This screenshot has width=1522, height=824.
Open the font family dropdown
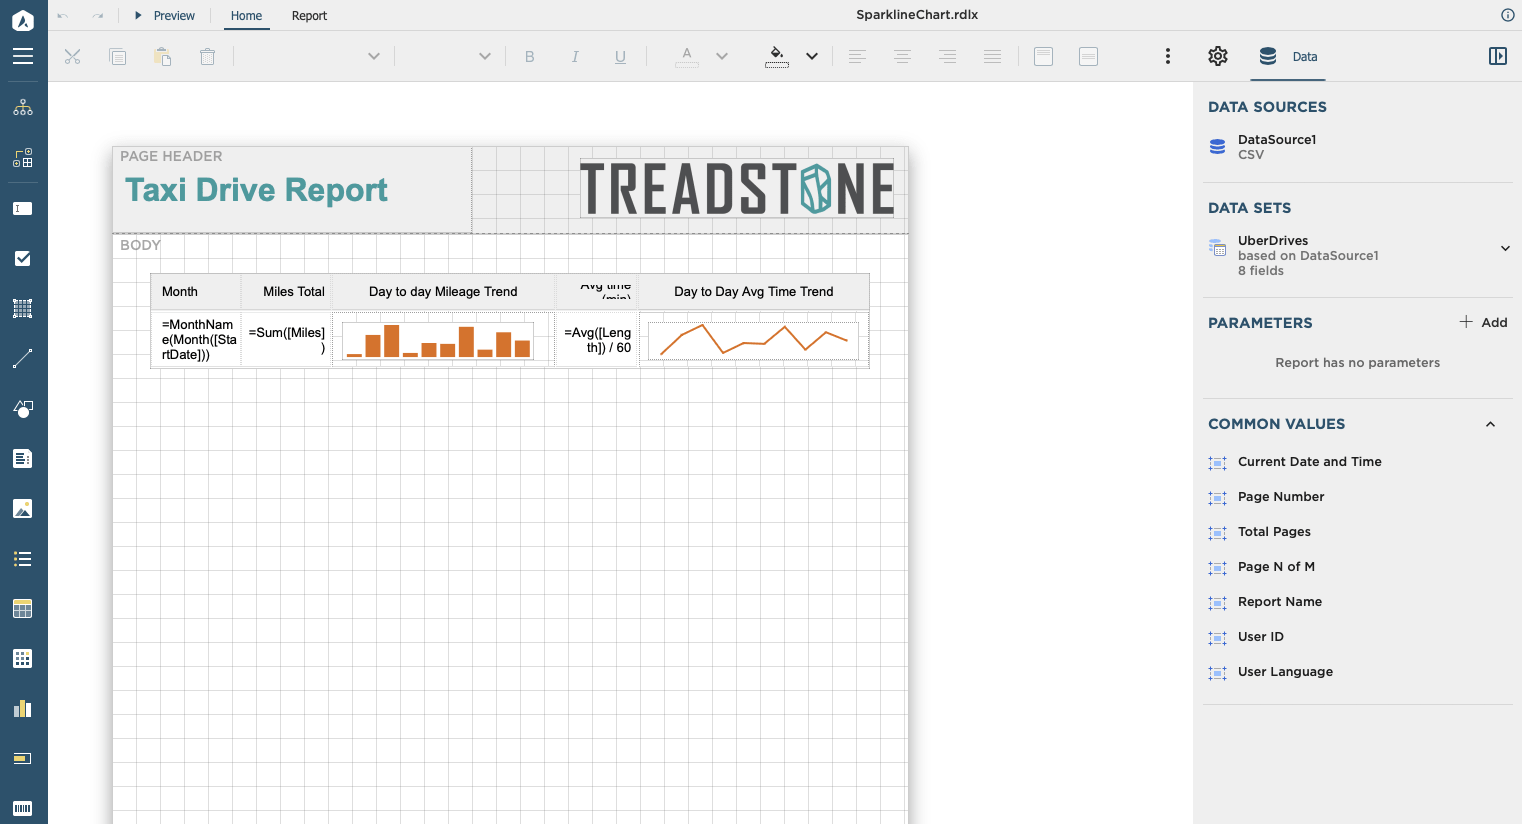[x=373, y=56]
